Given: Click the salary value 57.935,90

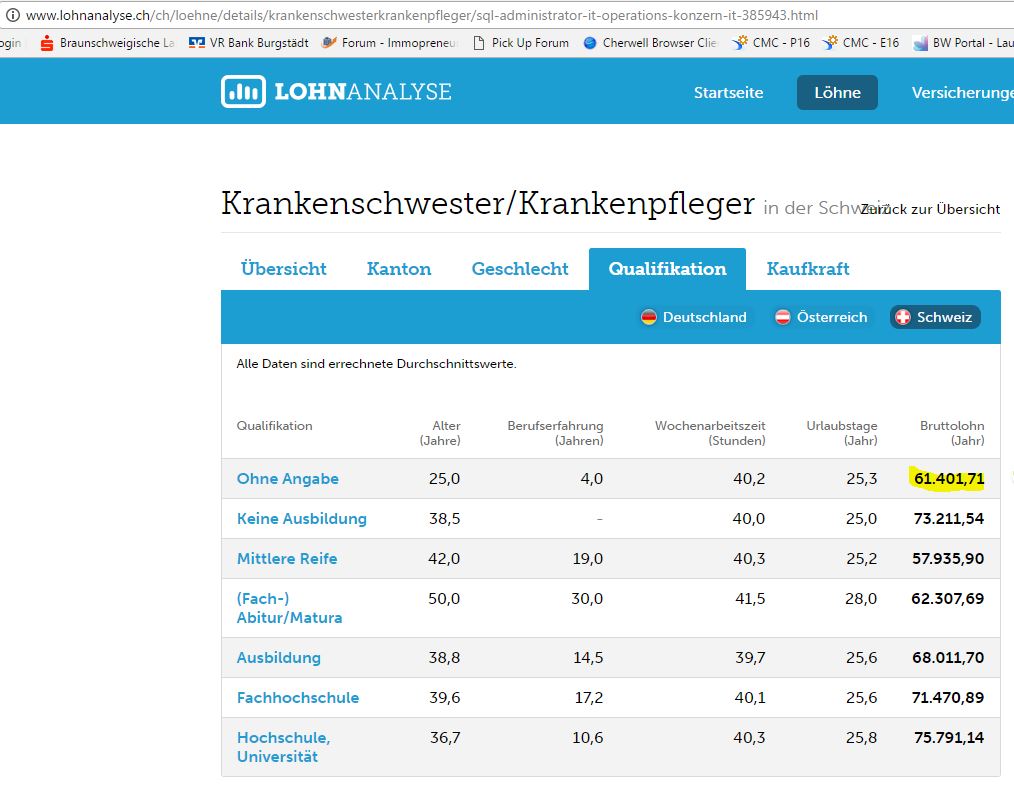Looking at the screenshot, I should pos(948,559).
